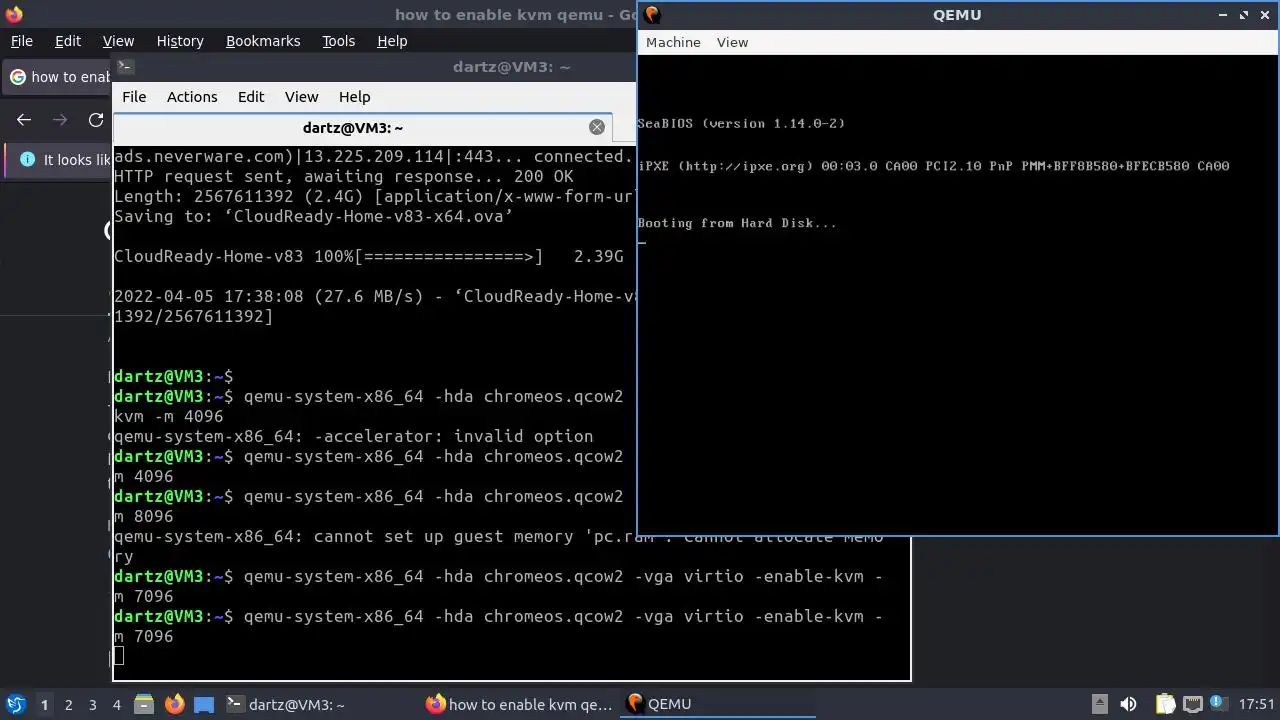The image size is (1280, 720).
Task: Open the terminal's Help menu
Action: pyautogui.click(x=355, y=97)
